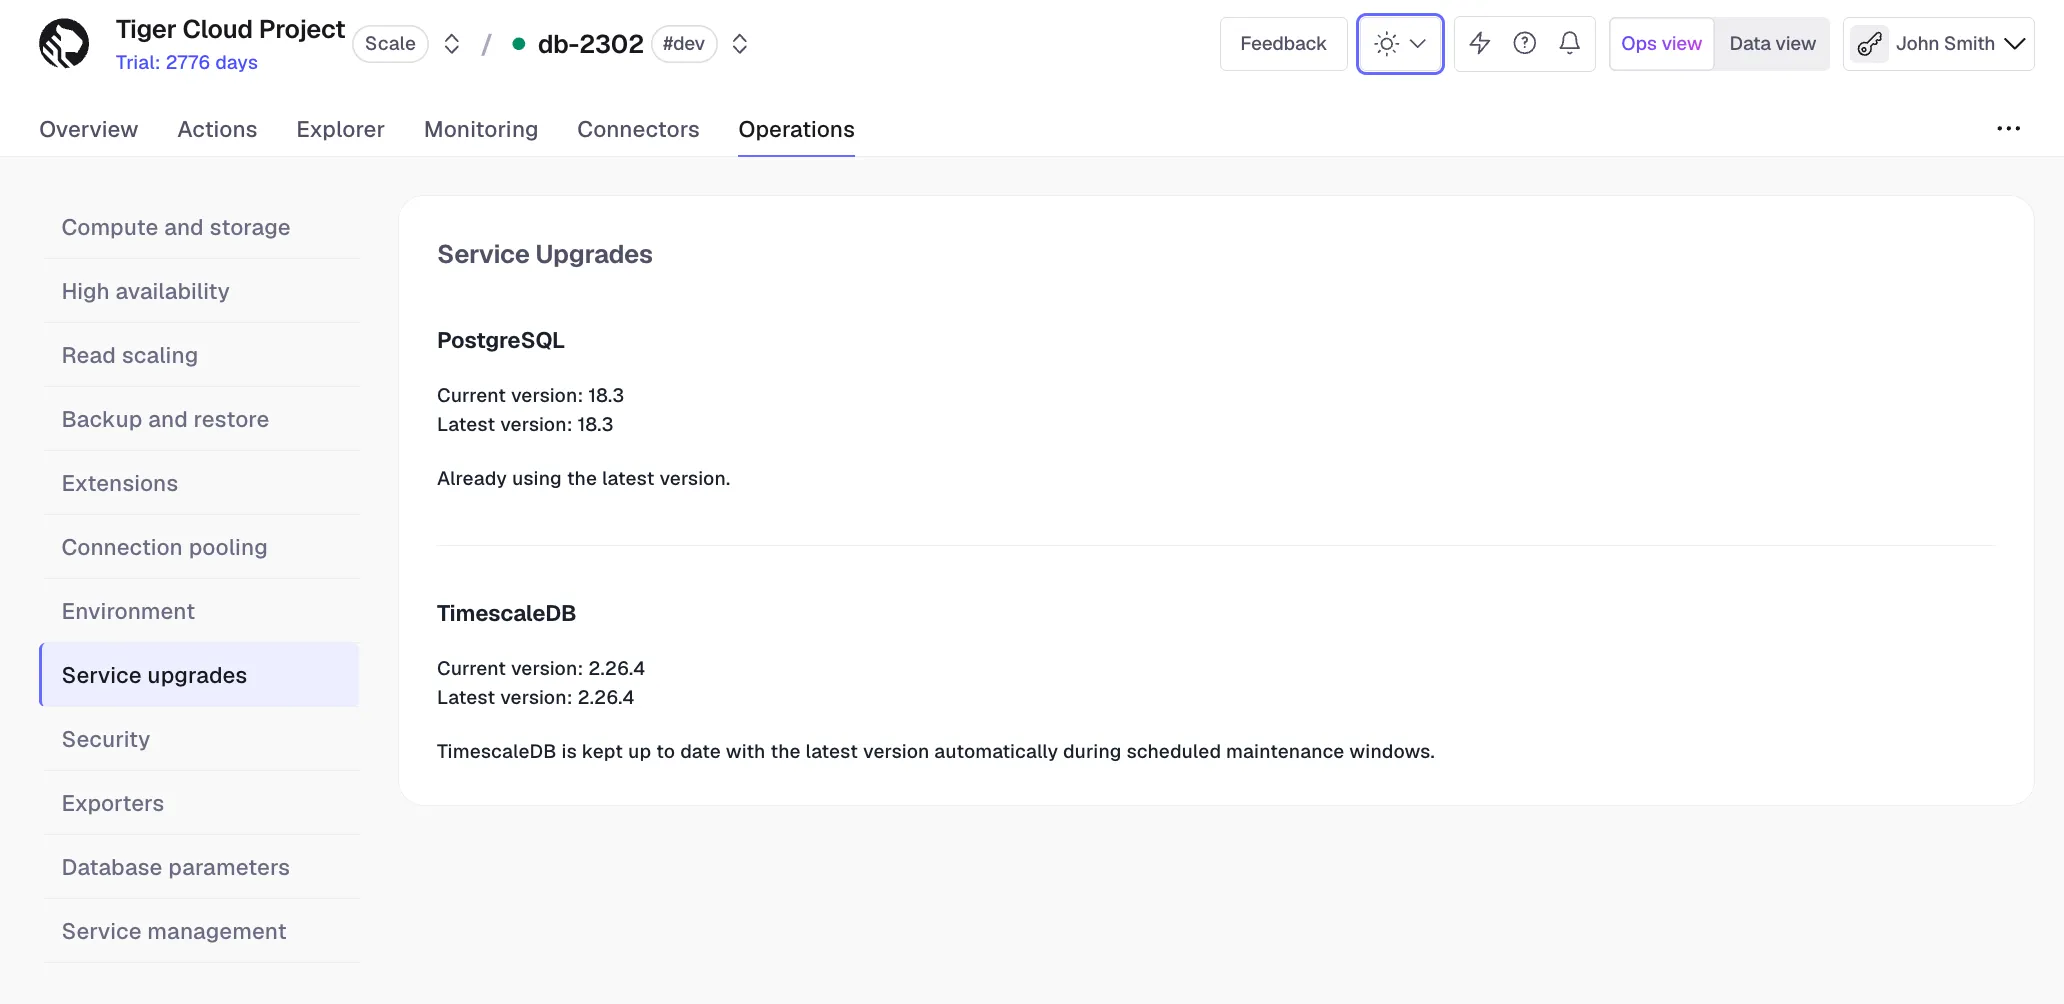Screen dimensions: 2064x1004
Task: Click the Trial: 2776 days link
Action: [186, 63]
